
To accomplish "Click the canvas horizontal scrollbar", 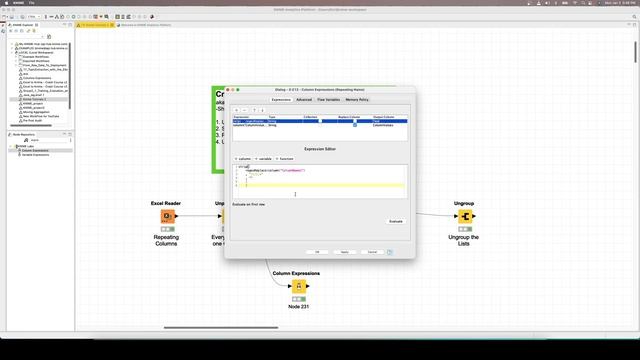I will 221,327.
